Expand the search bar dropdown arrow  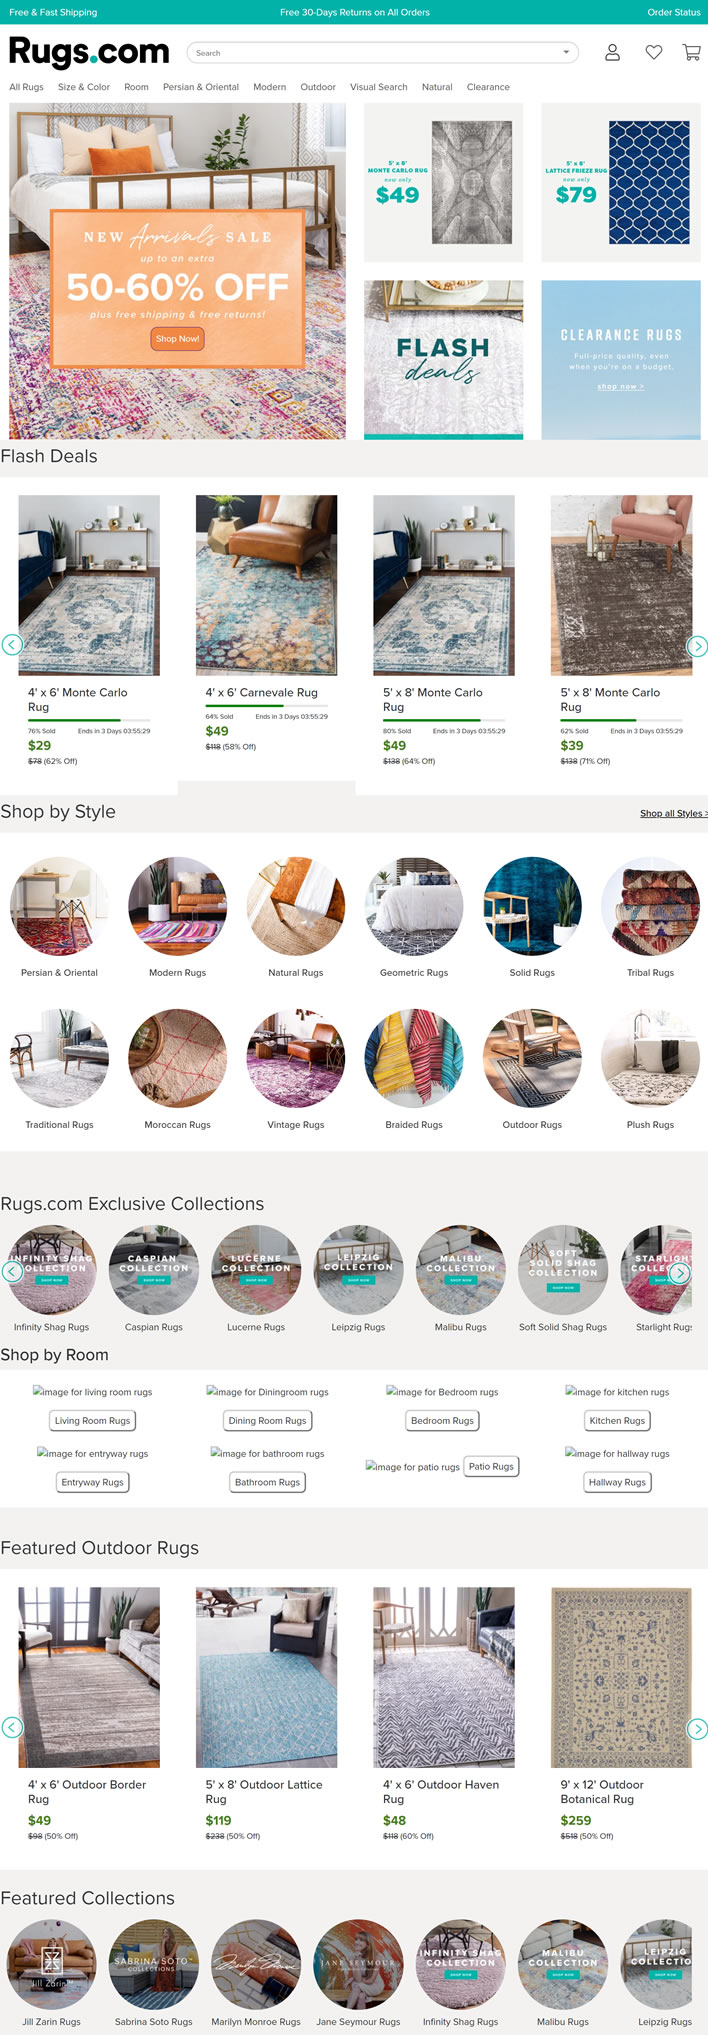pyautogui.click(x=566, y=53)
